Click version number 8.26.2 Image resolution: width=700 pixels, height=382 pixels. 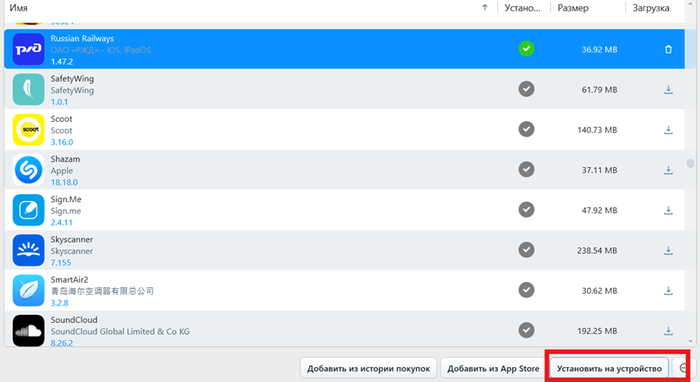pyautogui.click(x=62, y=343)
